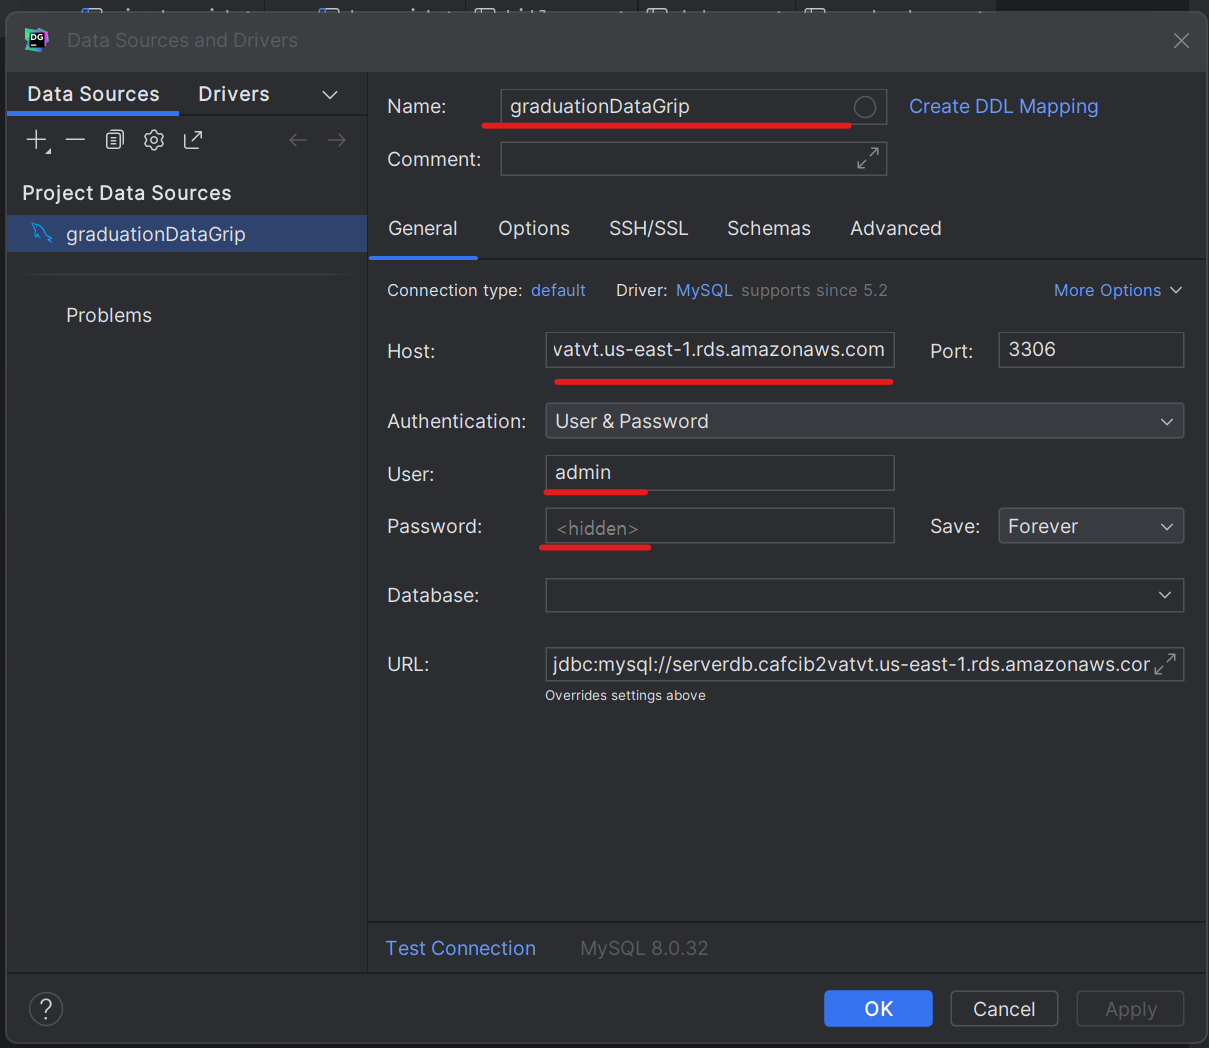Navigate back with left arrow icon
The image size is (1209, 1048).
tap(297, 140)
